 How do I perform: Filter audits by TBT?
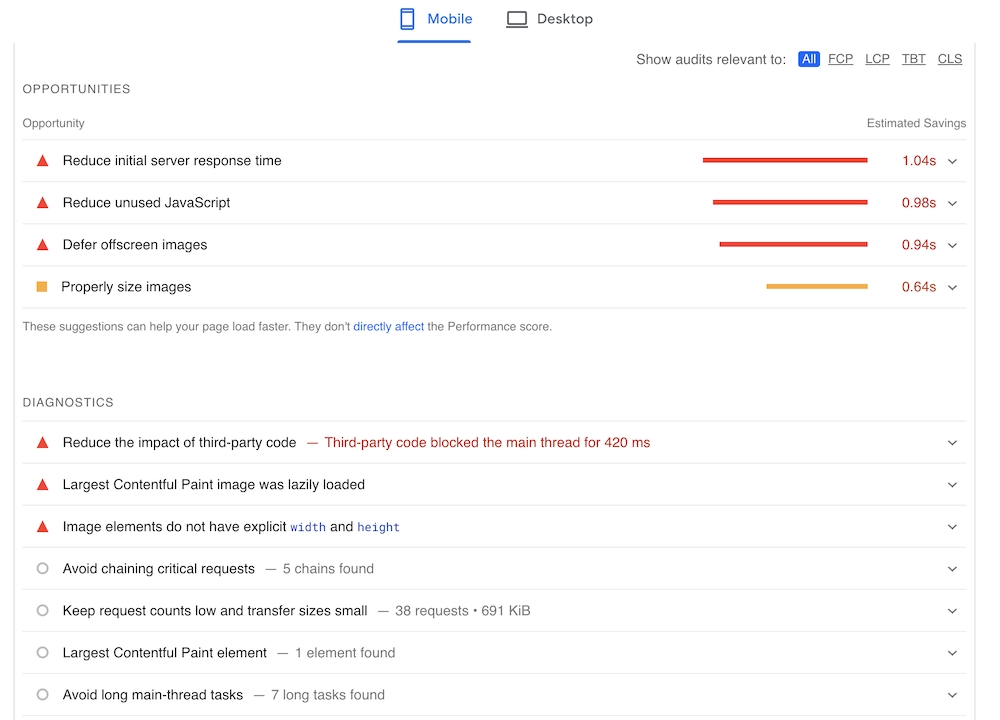(x=913, y=59)
